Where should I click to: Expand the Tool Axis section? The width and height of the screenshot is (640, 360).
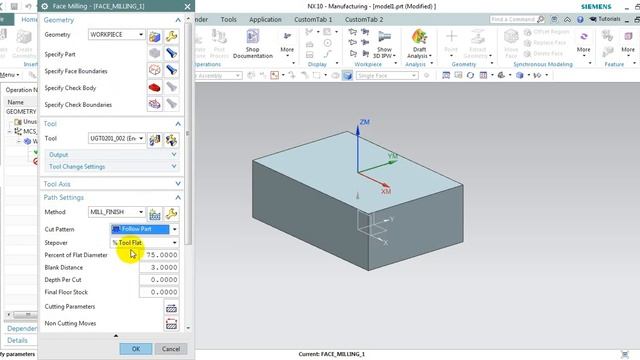click(x=178, y=184)
